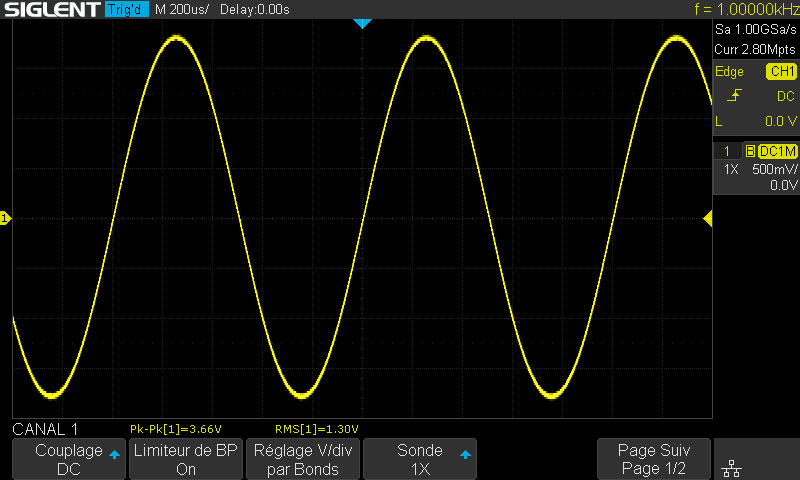Click the Trig'd status indicator
Image resolution: width=800 pixels, height=480 pixels.
pyautogui.click(x=127, y=9)
